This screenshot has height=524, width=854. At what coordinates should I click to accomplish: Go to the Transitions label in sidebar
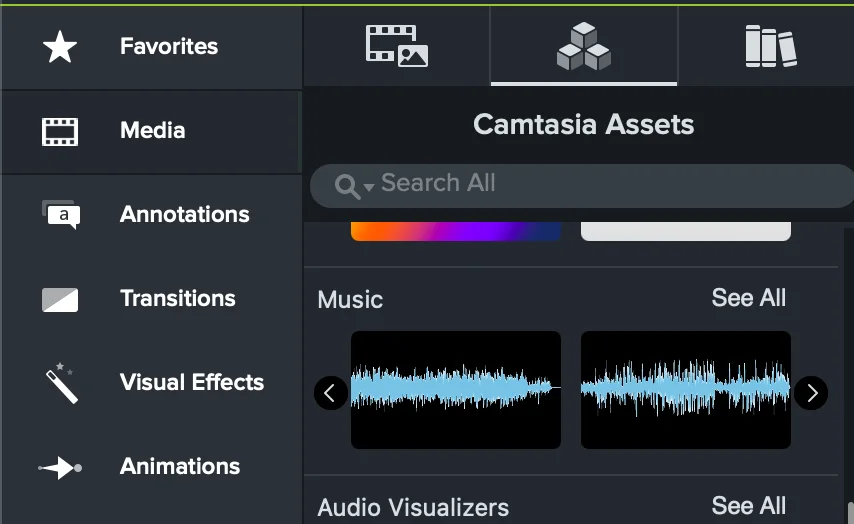[x=178, y=298]
